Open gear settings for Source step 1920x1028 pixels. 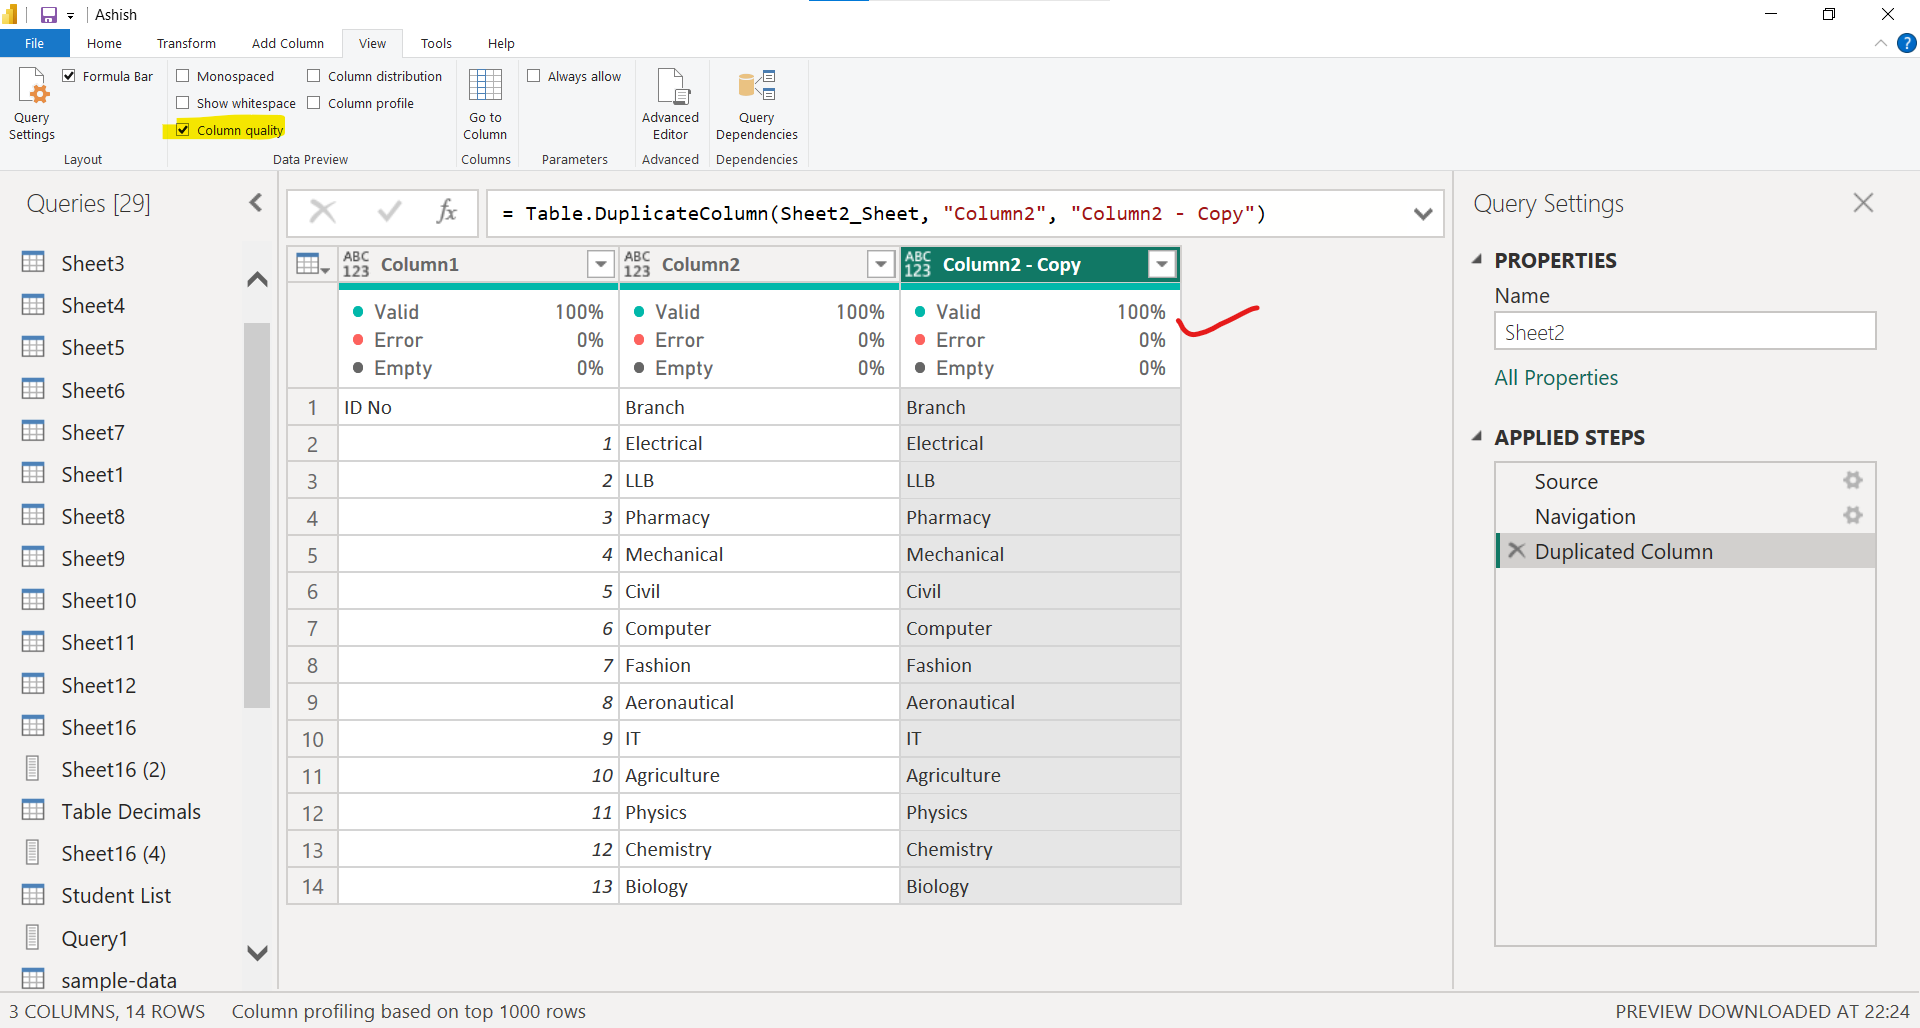click(x=1852, y=481)
